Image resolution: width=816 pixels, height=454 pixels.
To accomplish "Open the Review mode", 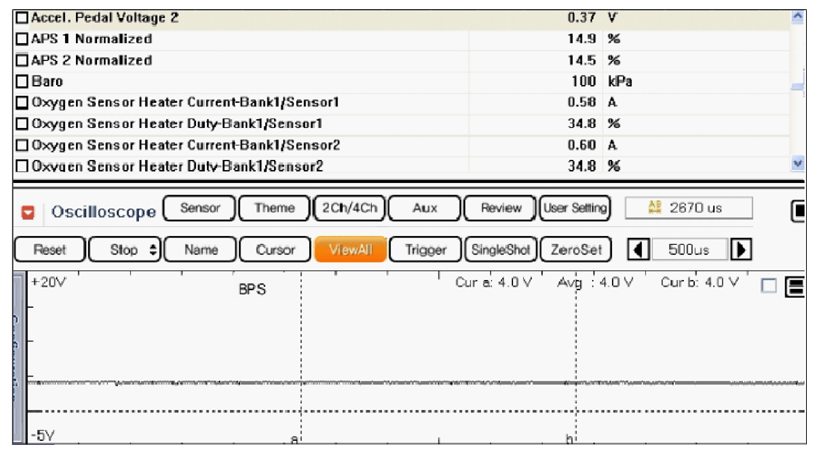I will pos(500,208).
